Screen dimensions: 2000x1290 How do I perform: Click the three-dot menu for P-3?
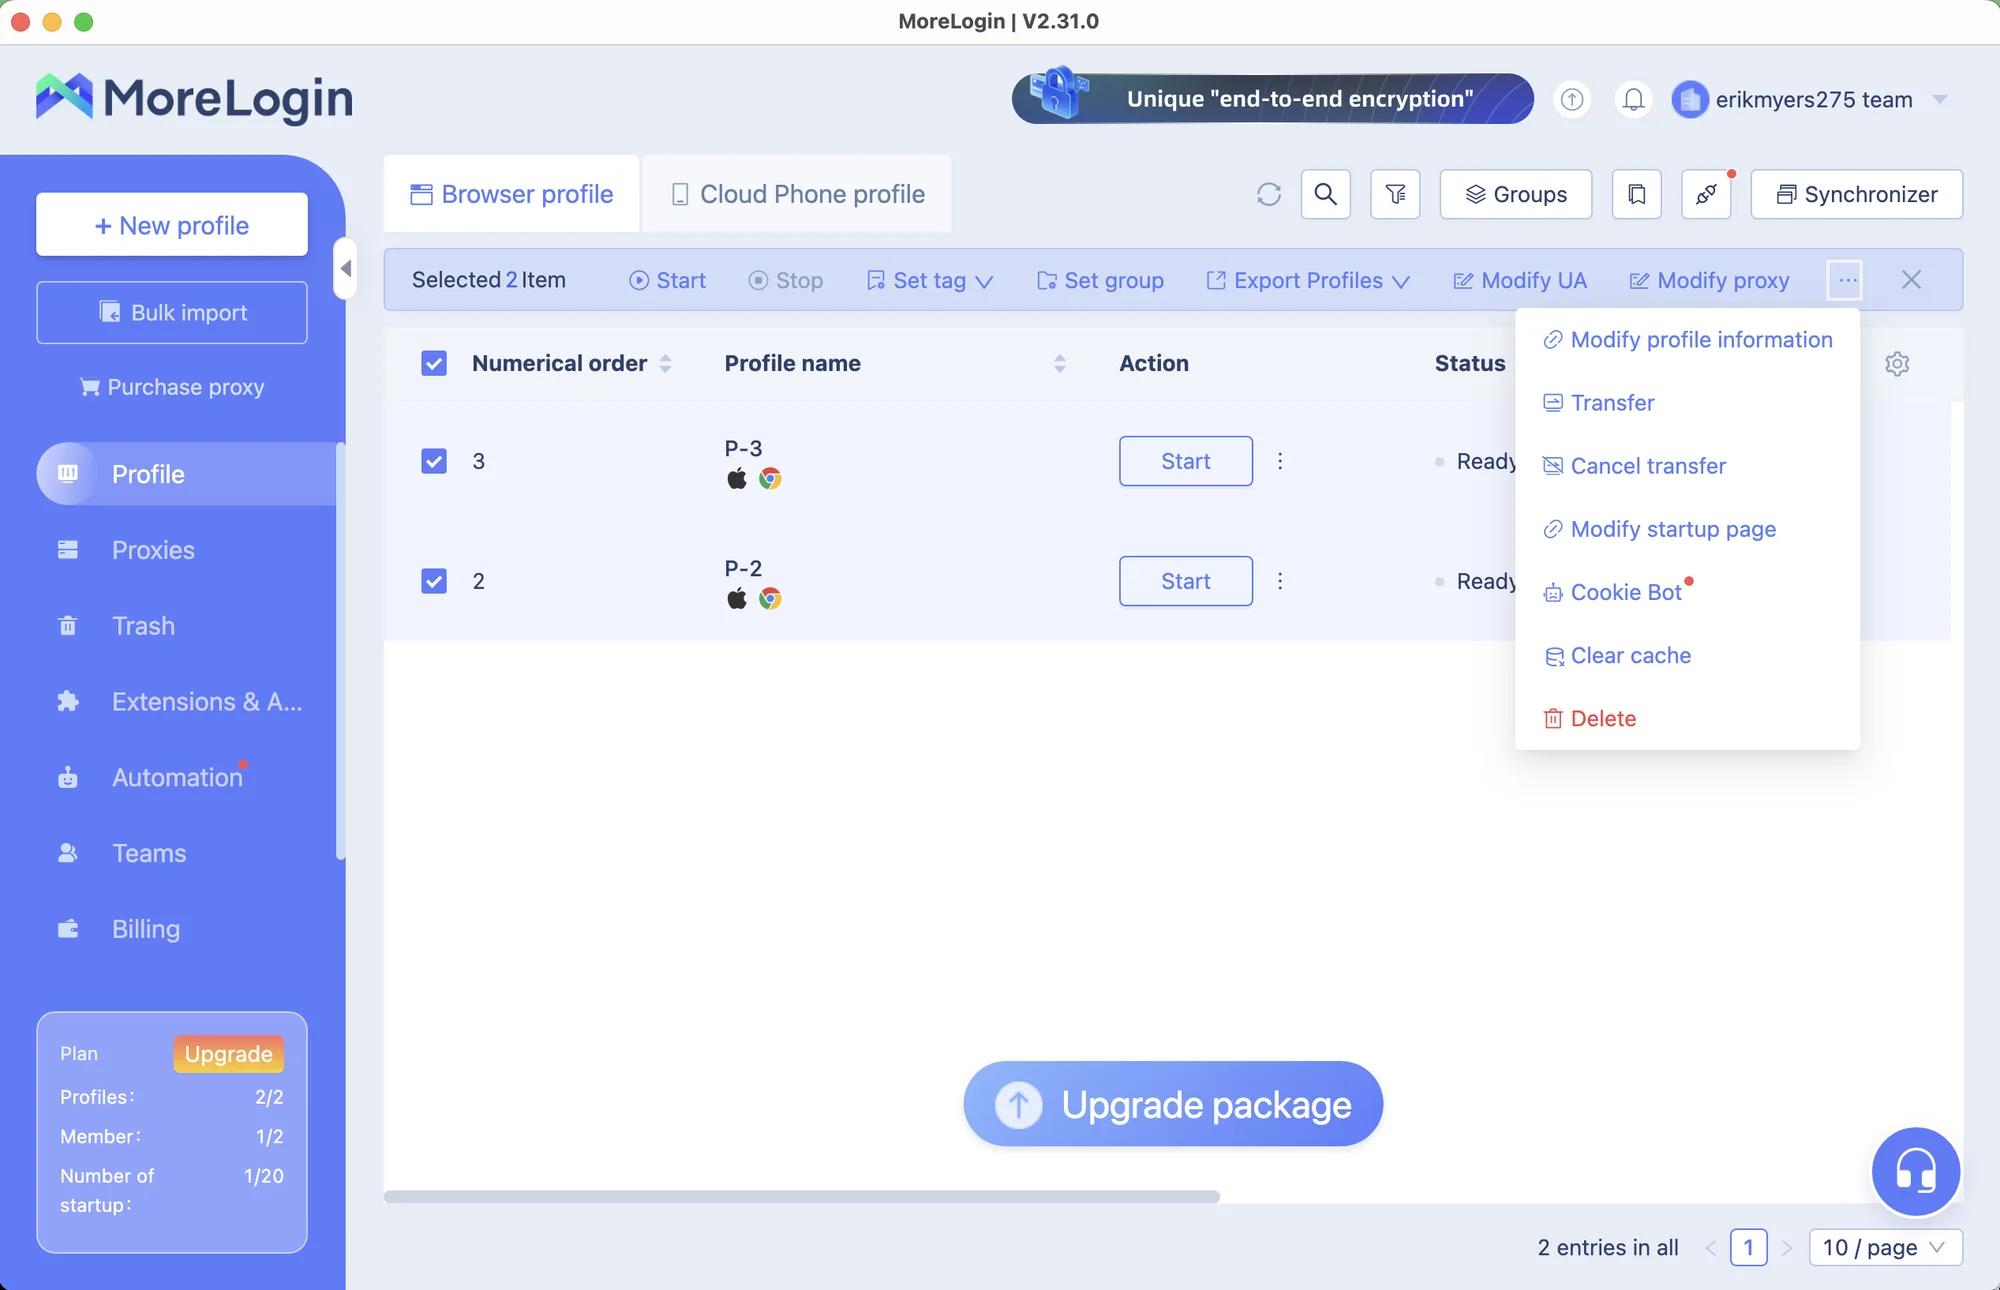pyautogui.click(x=1279, y=461)
